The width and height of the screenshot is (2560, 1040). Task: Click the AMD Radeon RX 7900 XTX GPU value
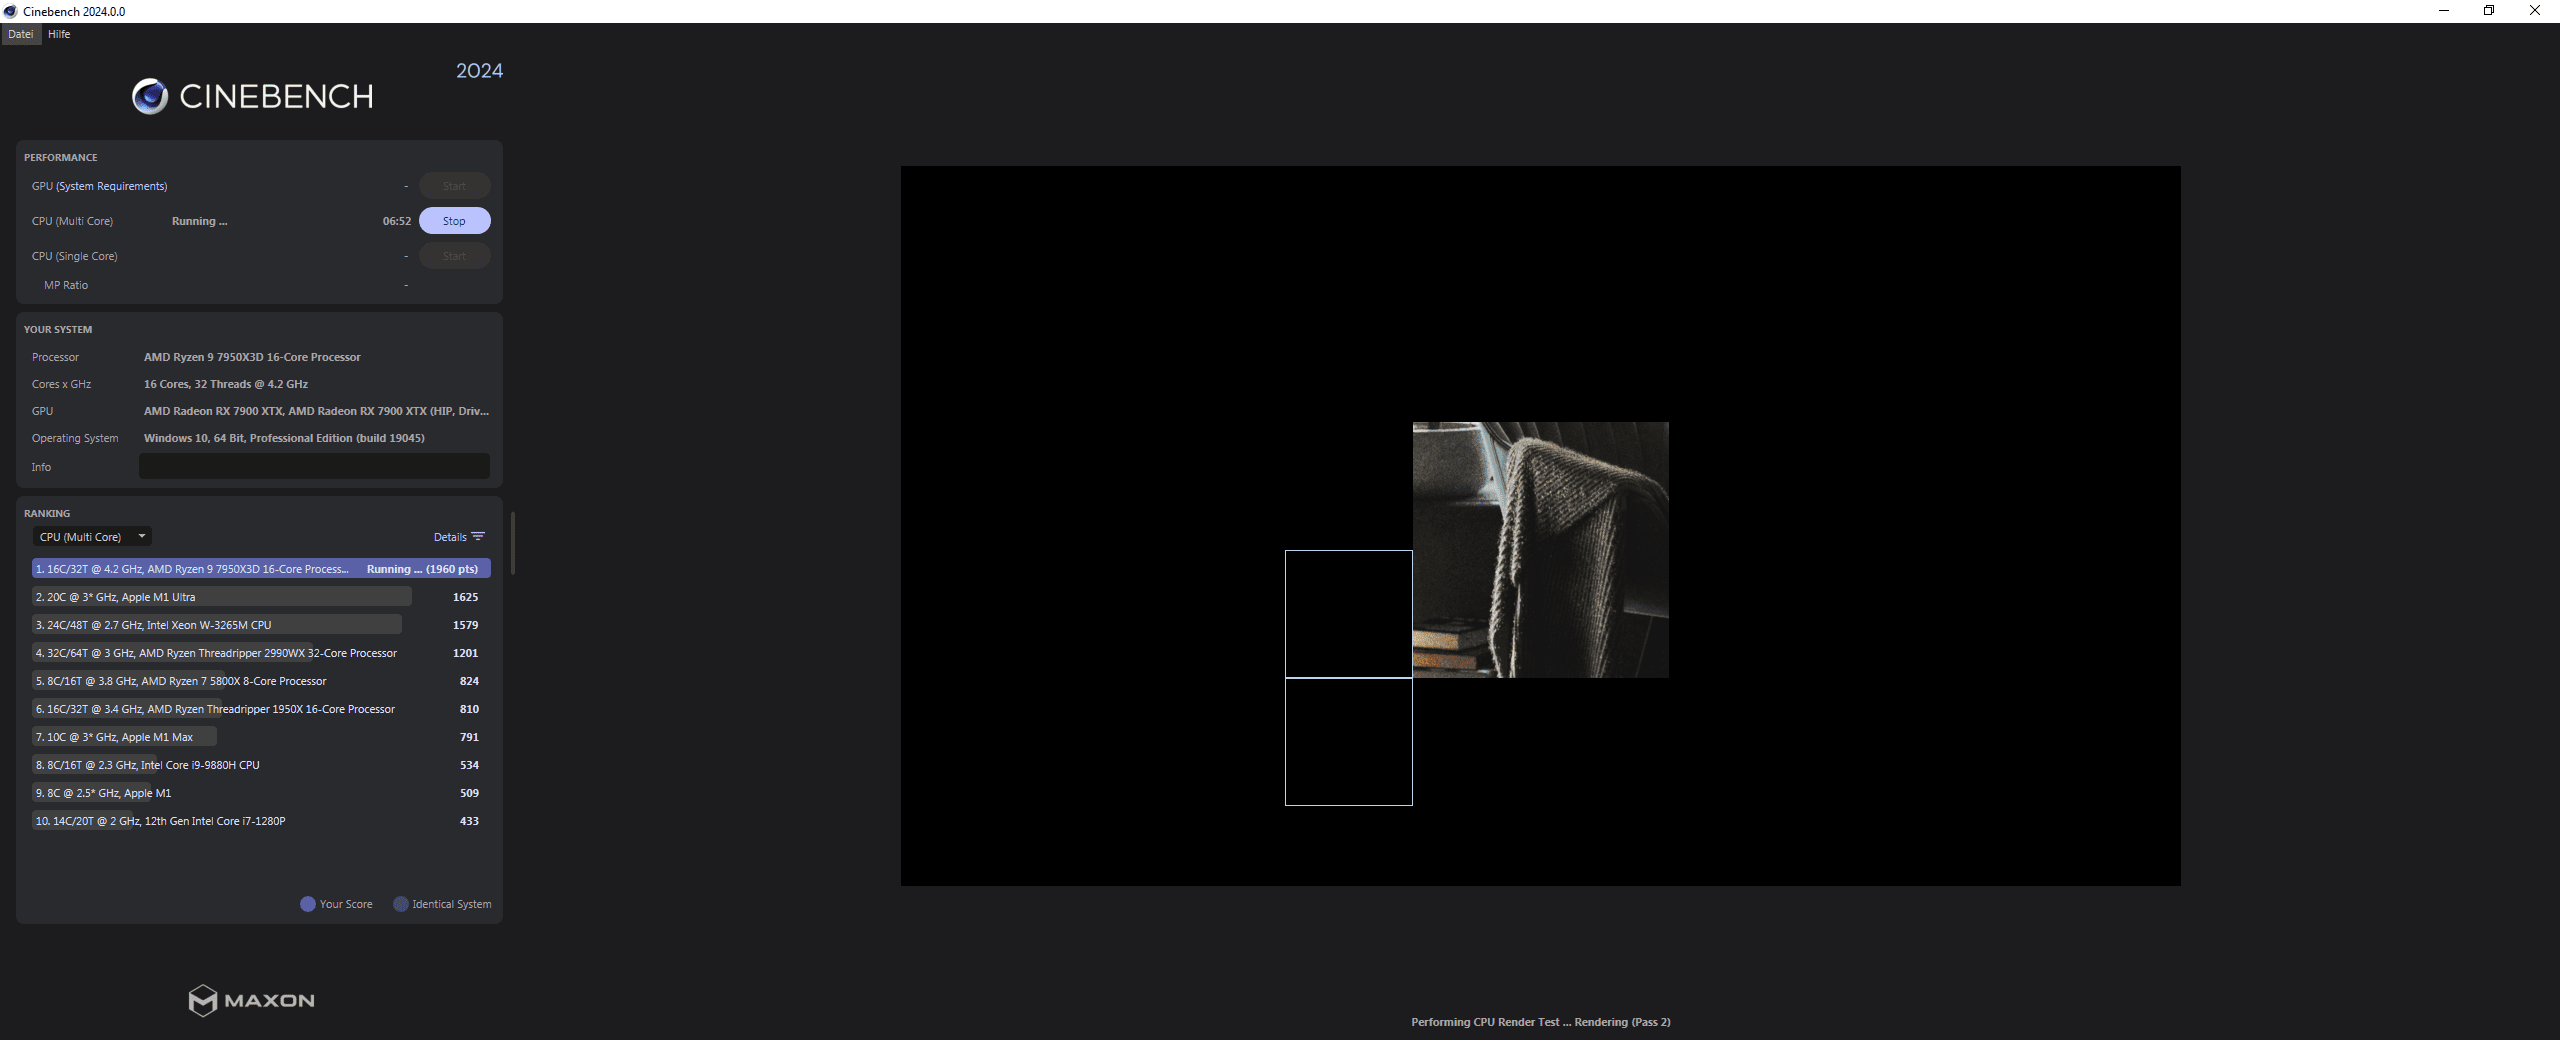tap(316, 411)
